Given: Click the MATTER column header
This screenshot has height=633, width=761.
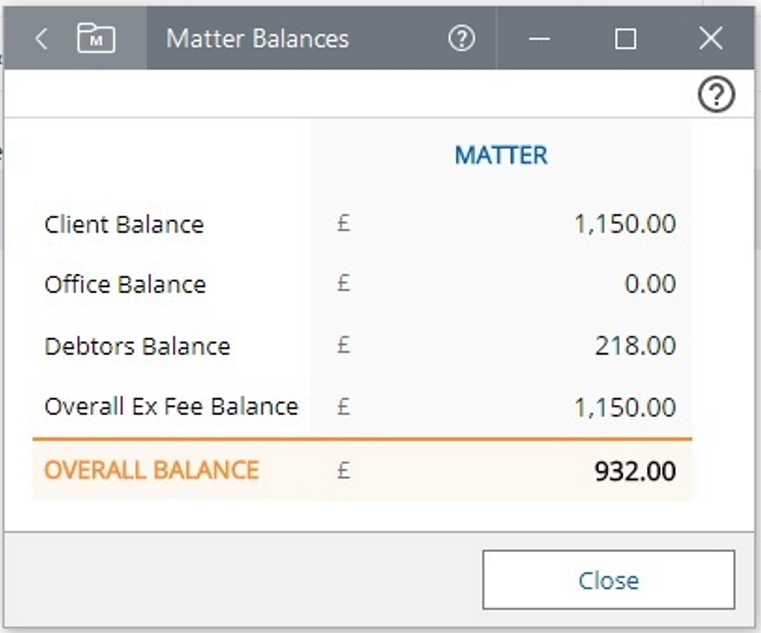Looking at the screenshot, I should click(501, 156).
